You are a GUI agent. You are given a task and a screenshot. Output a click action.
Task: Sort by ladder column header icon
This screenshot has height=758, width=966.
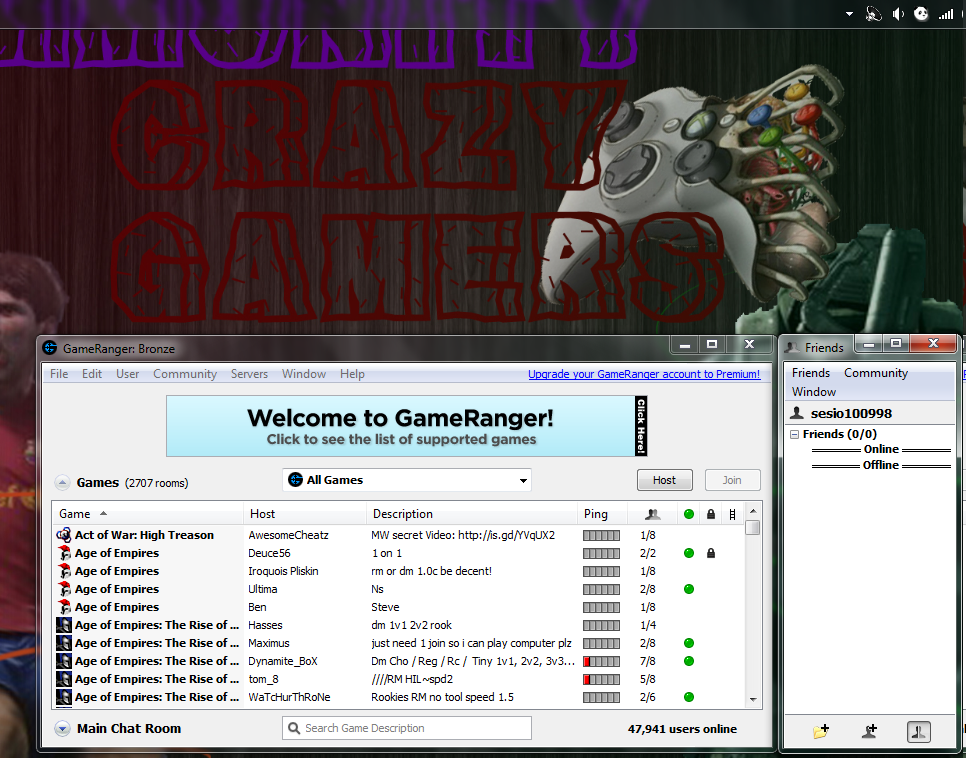point(732,514)
